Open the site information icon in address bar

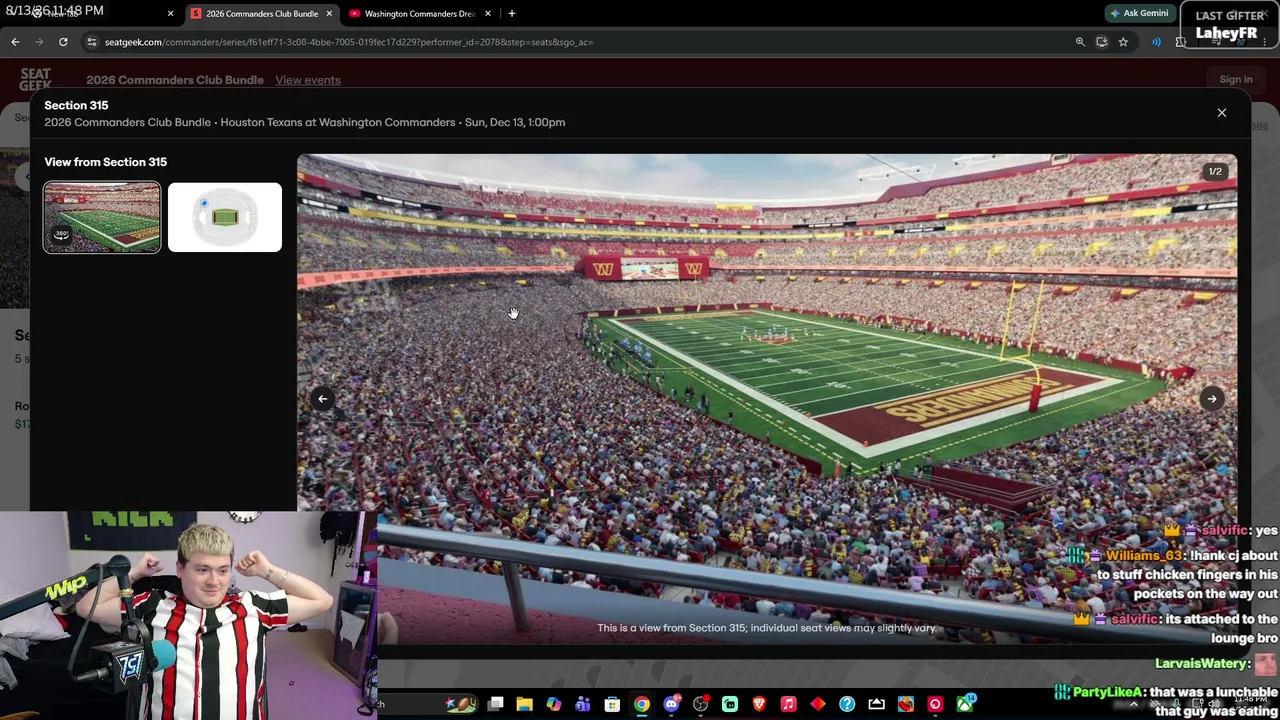click(x=92, y=42)
